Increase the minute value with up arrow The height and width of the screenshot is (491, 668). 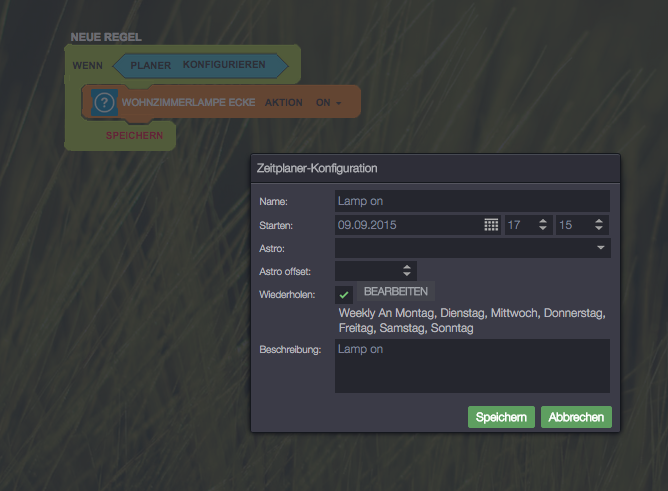click(597, 221)
